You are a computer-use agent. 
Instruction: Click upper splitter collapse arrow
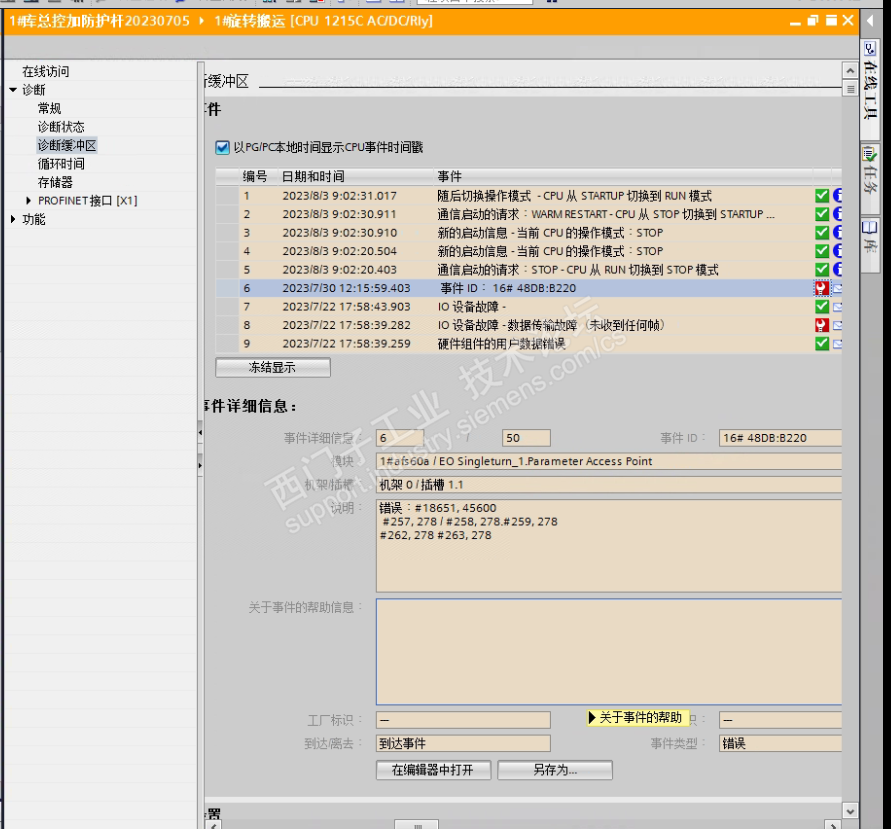point(200,432)
